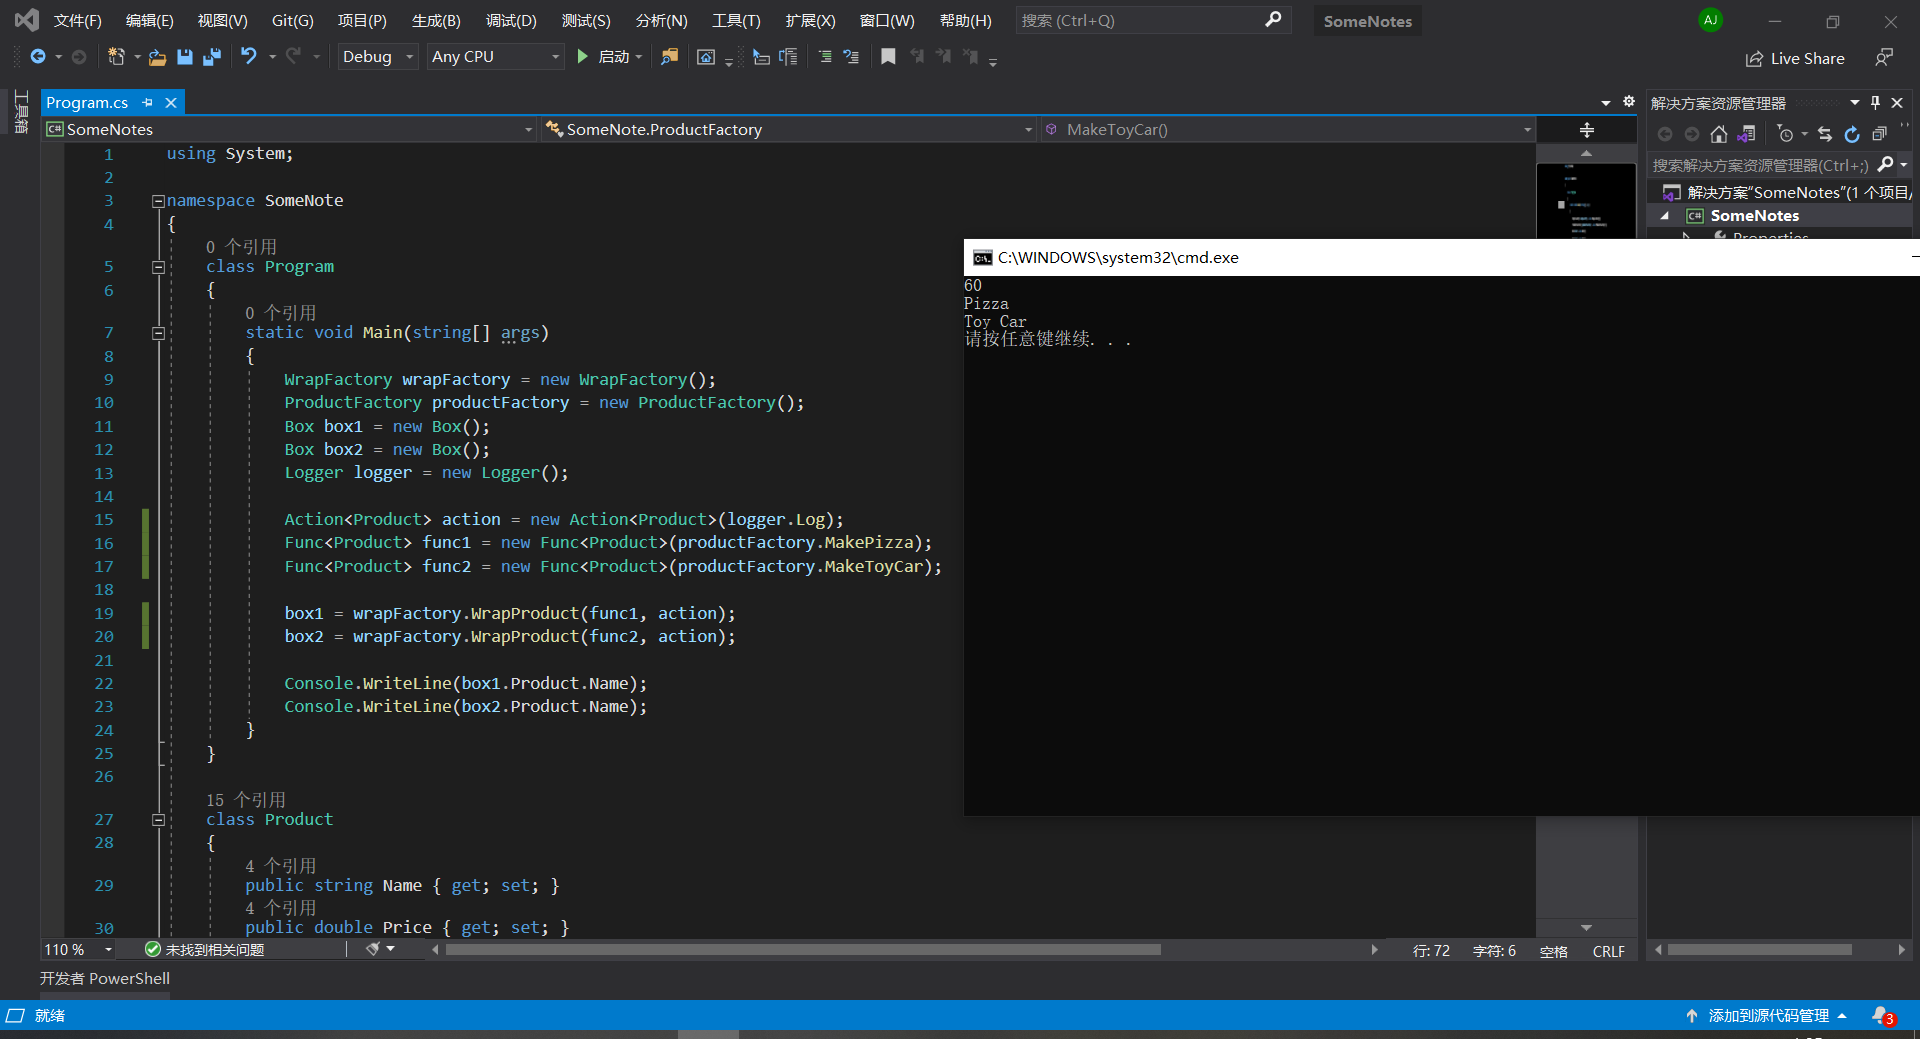Image resolution: width=1920 pixels, height=1039 pixels.
Task: Open the 文件(F) menu
Action: (x=78, y=21)
